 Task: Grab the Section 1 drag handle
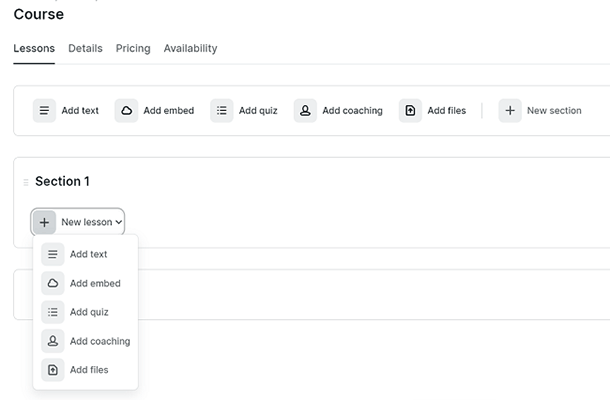click(26, 182)
